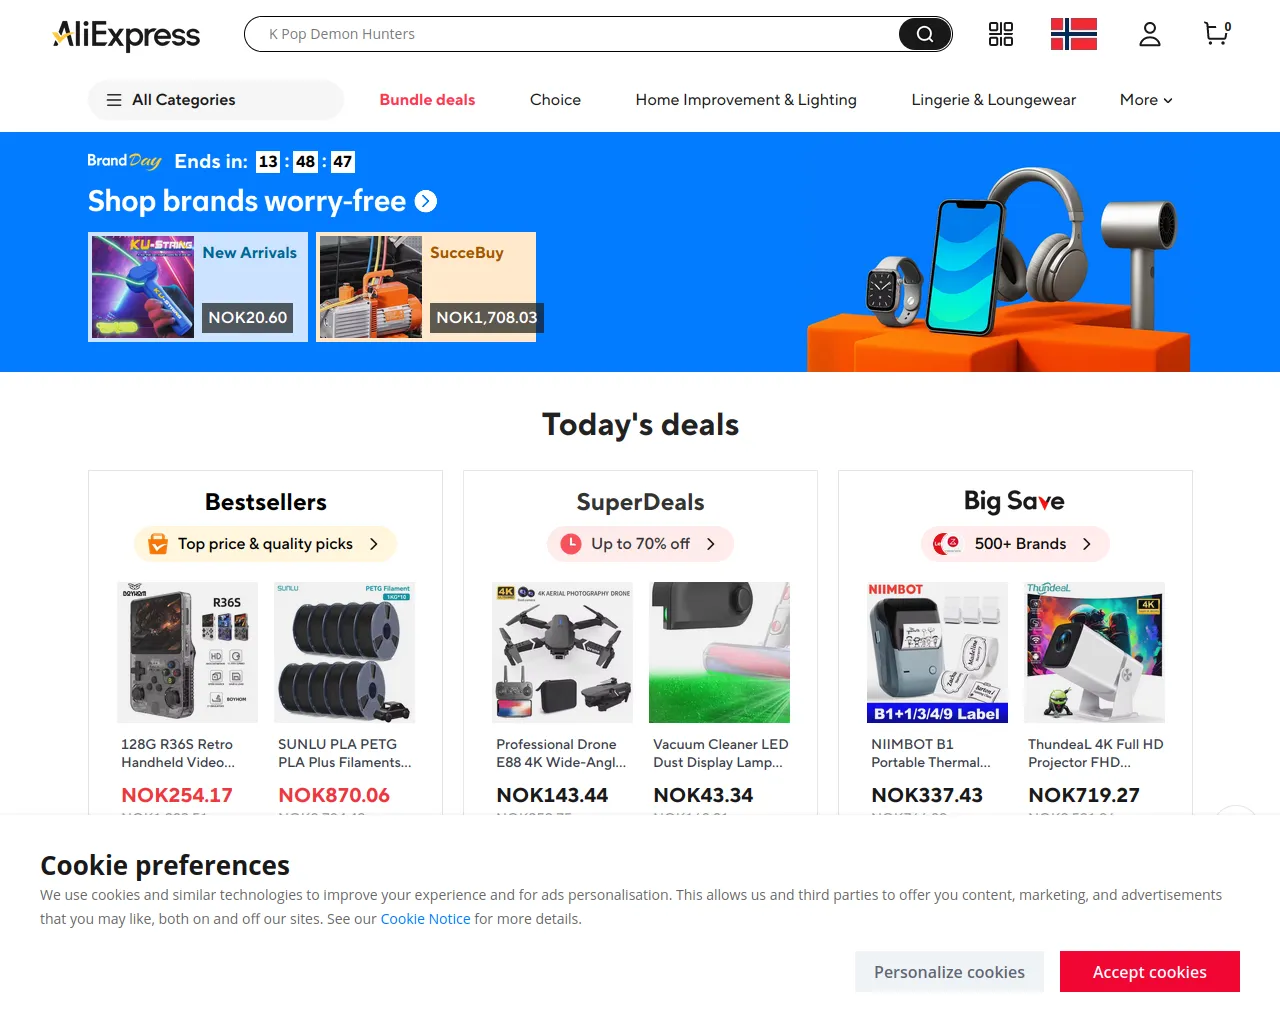Select the Choice menu item
The image size is (1280, 1024).
click(x=555, y=100)
